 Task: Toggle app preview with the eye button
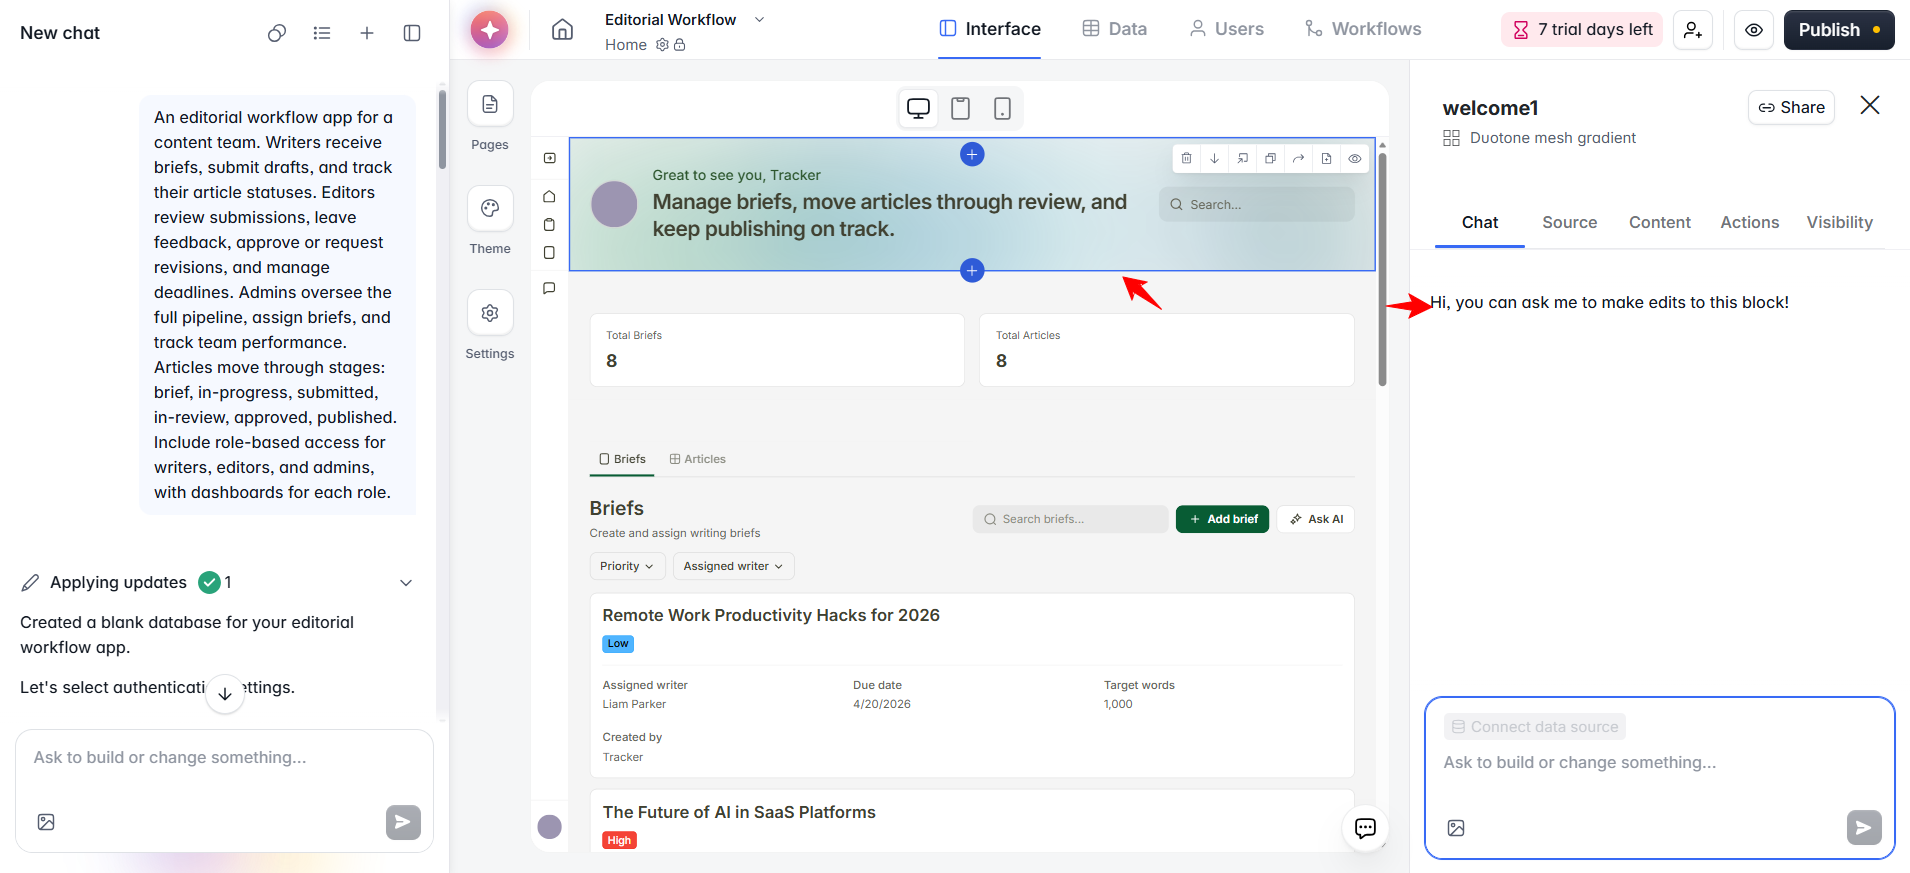coord(1754,30)
